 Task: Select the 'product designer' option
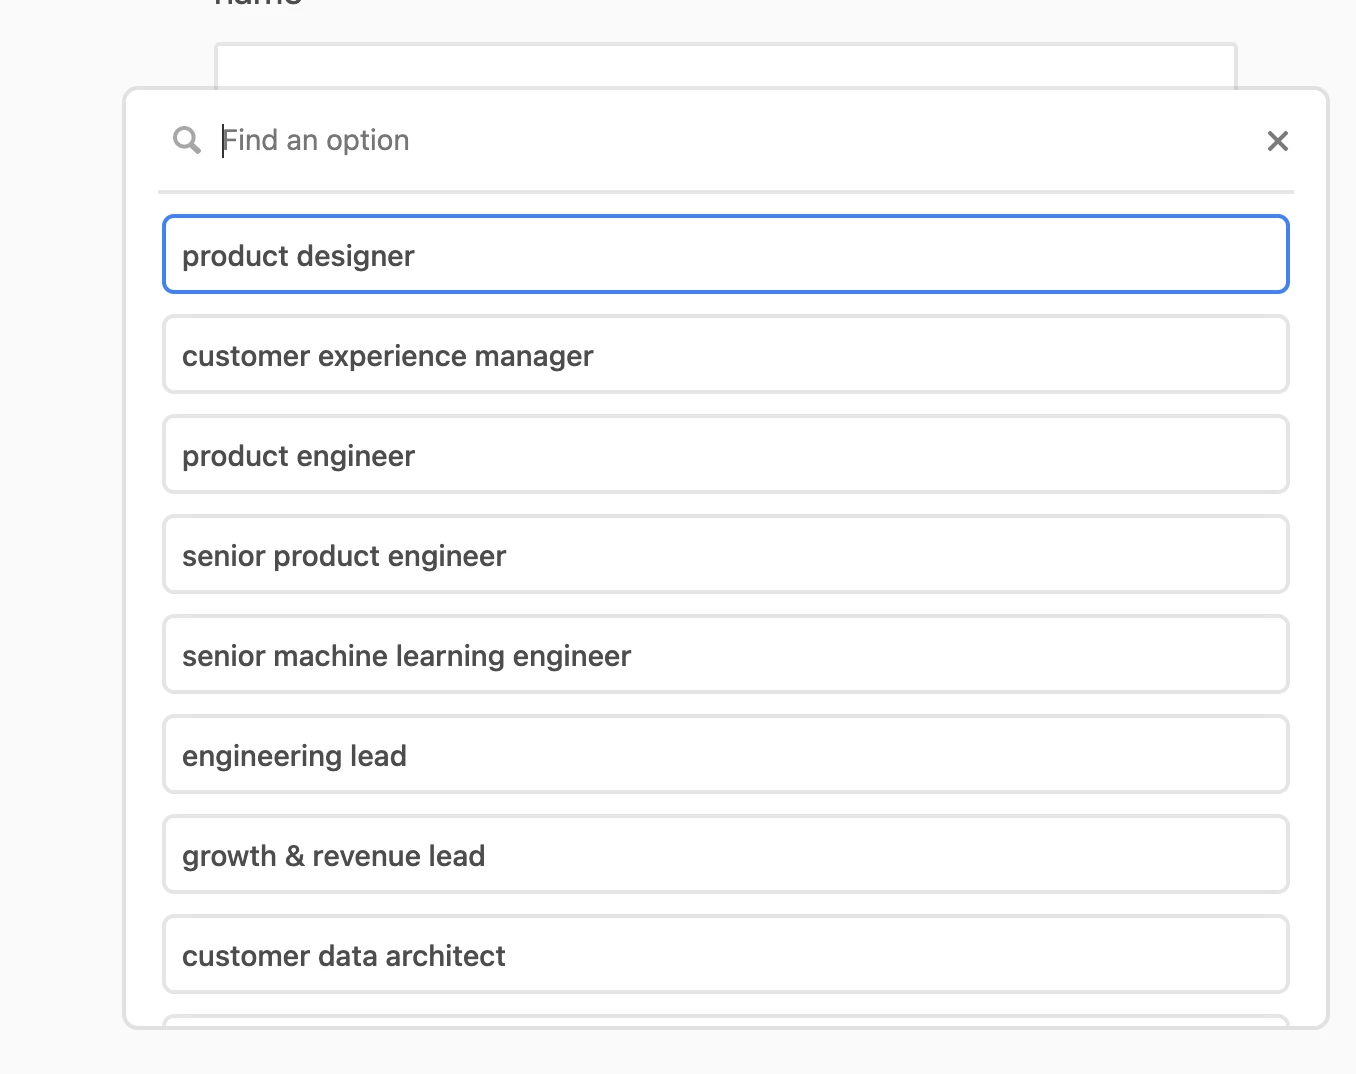click(726, 254)
